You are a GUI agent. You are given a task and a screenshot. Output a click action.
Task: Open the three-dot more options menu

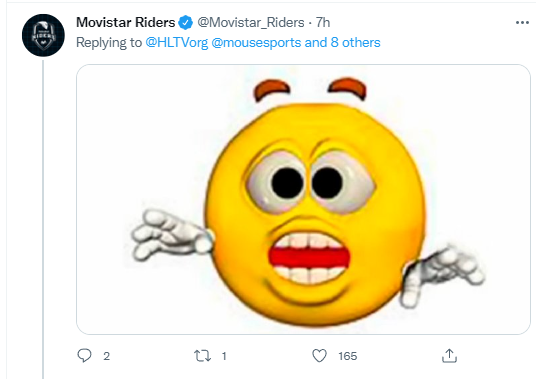point(522,23)
